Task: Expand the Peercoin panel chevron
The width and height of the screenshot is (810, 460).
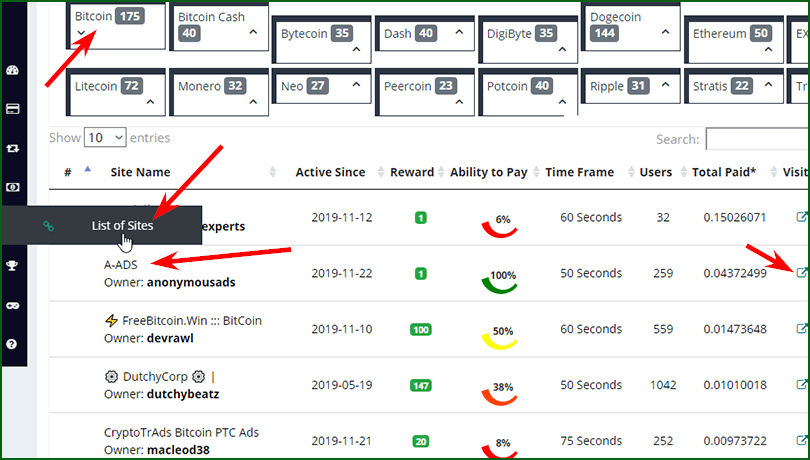Action: click(x=459, y=102)
